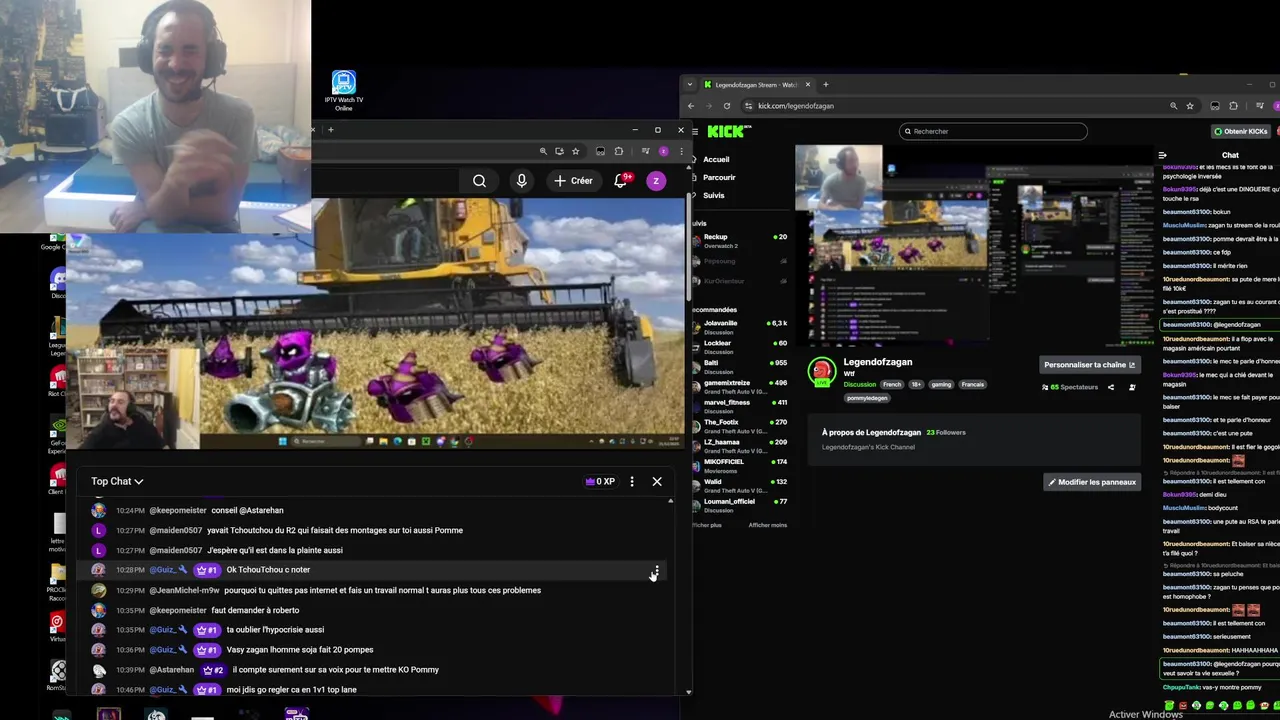Viewport: 1280px width, 720px height.
Task: Click Afficher moins in Kick sidebar
Action: coord(767,525)
